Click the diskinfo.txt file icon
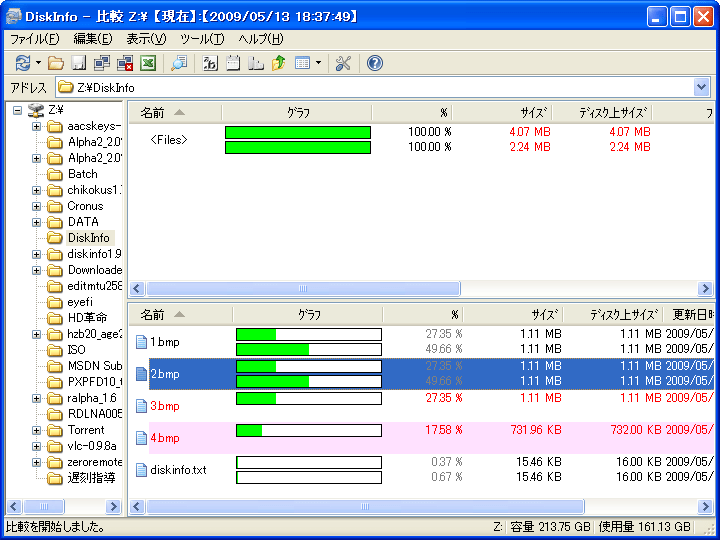 click(x=141, y=470)
